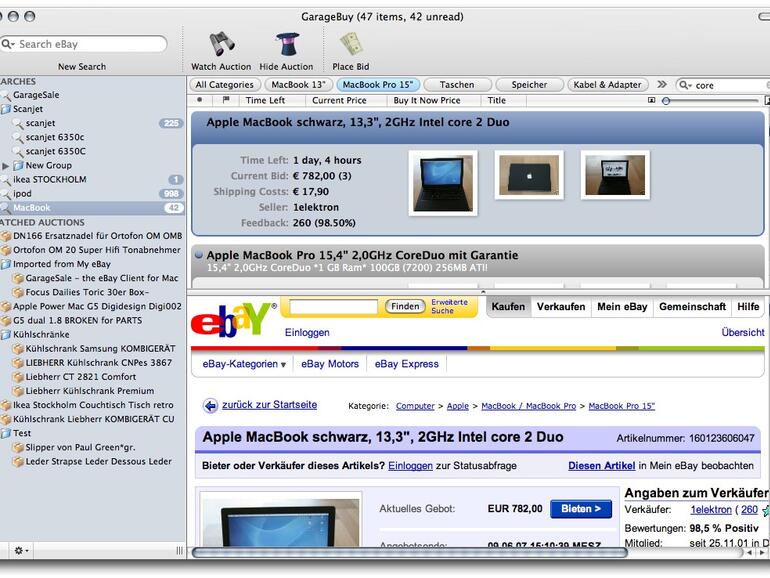Switch to the Verkaufen tab on eBay
Viewport: 770px width, 578px height.
tap(561, 307)
